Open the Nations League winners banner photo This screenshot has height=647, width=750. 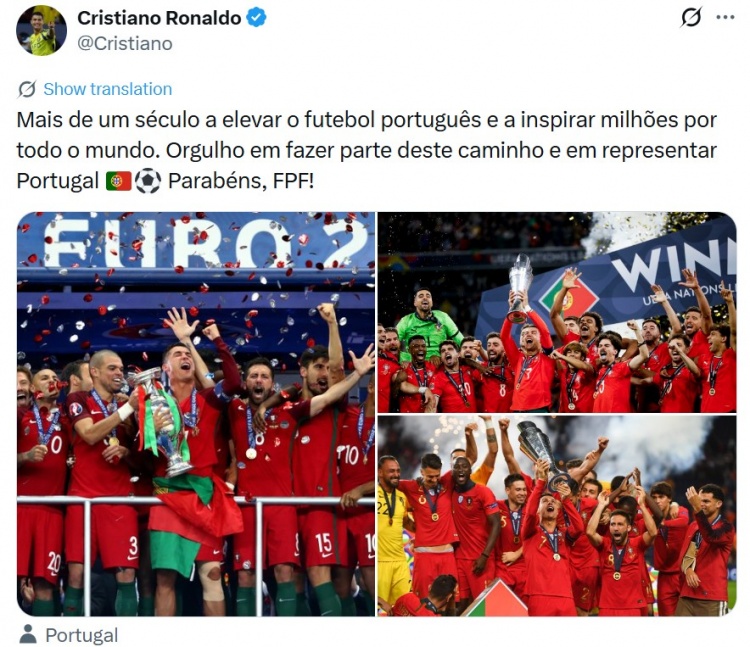point(557,312)
